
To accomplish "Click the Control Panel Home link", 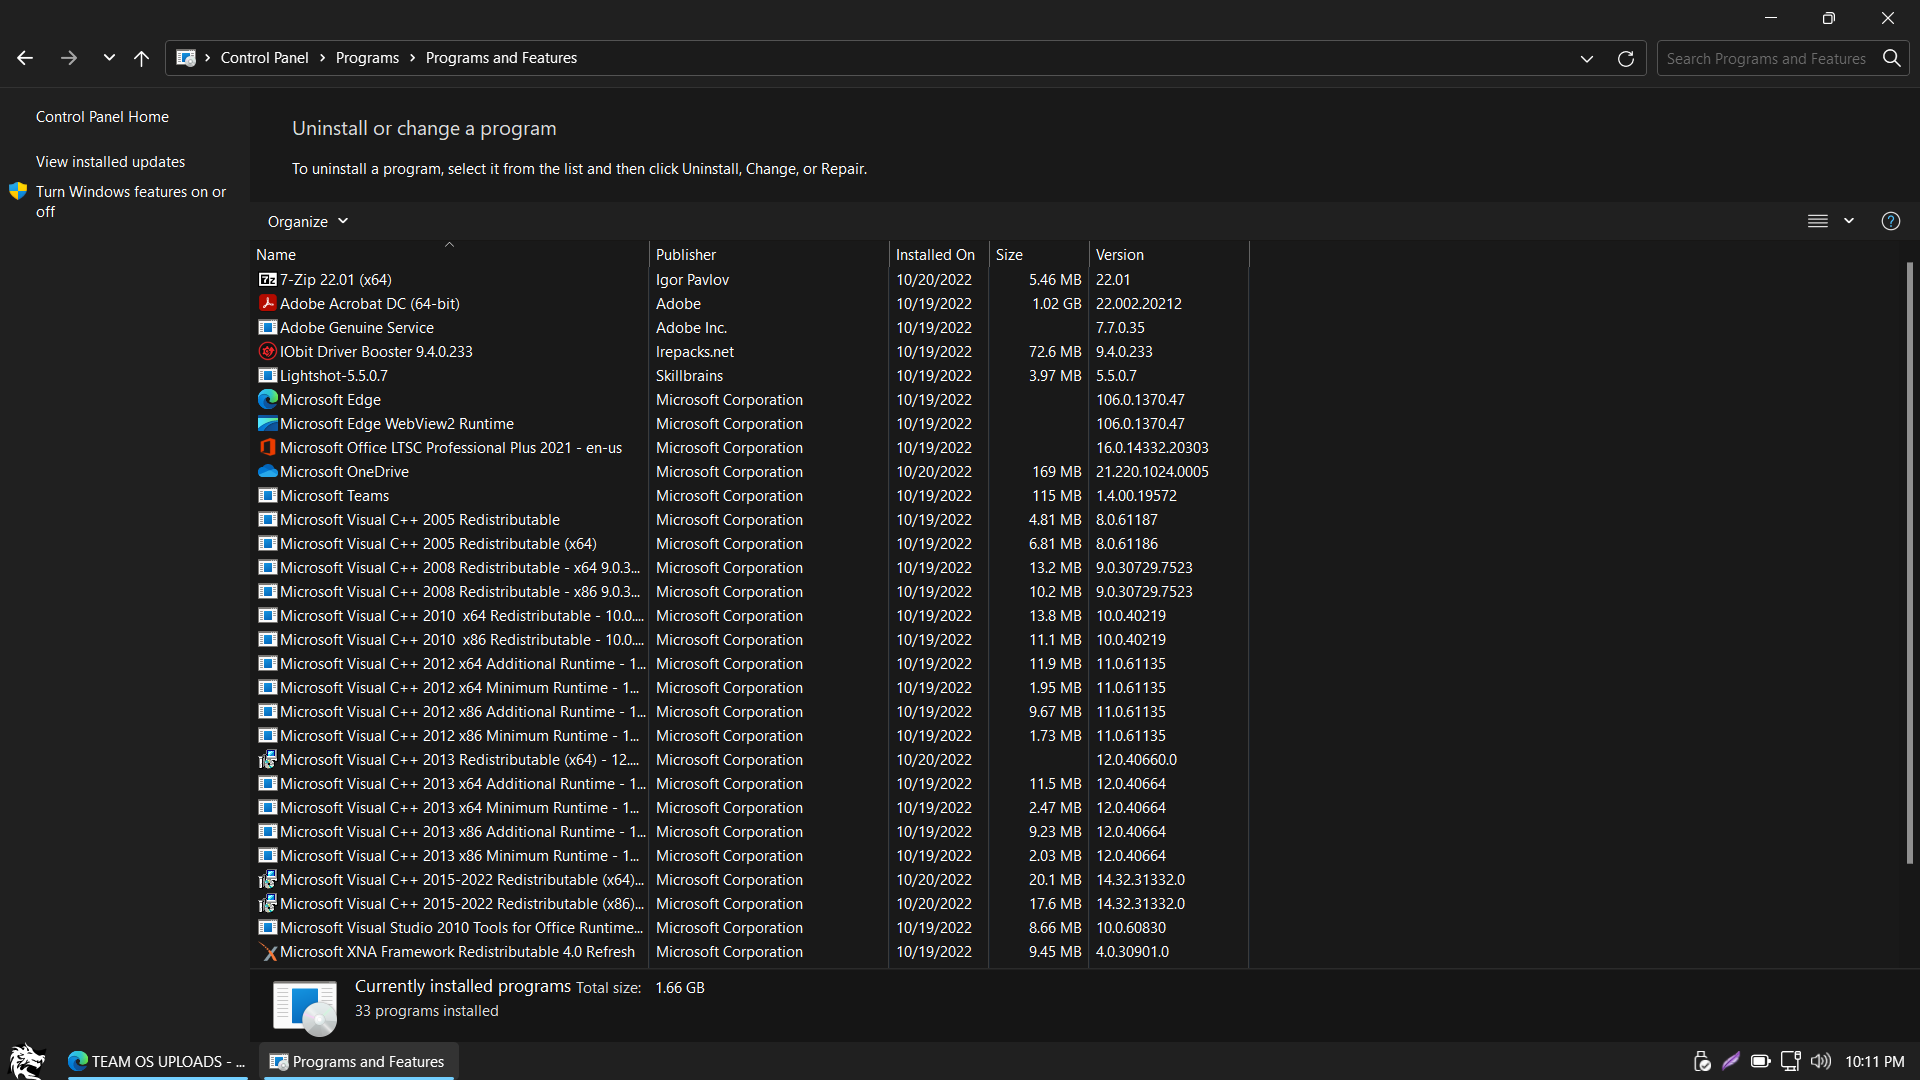I will 102,117.
